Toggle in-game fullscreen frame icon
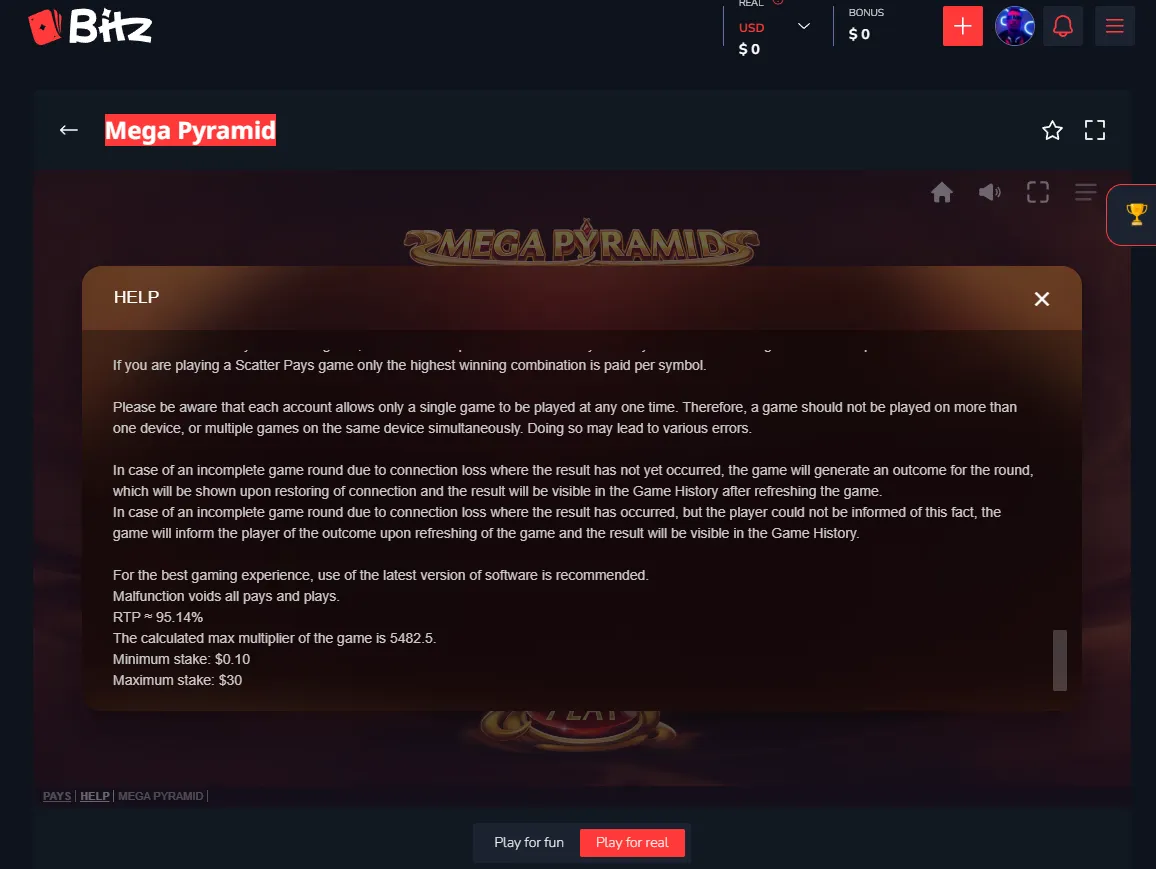 1037,192
